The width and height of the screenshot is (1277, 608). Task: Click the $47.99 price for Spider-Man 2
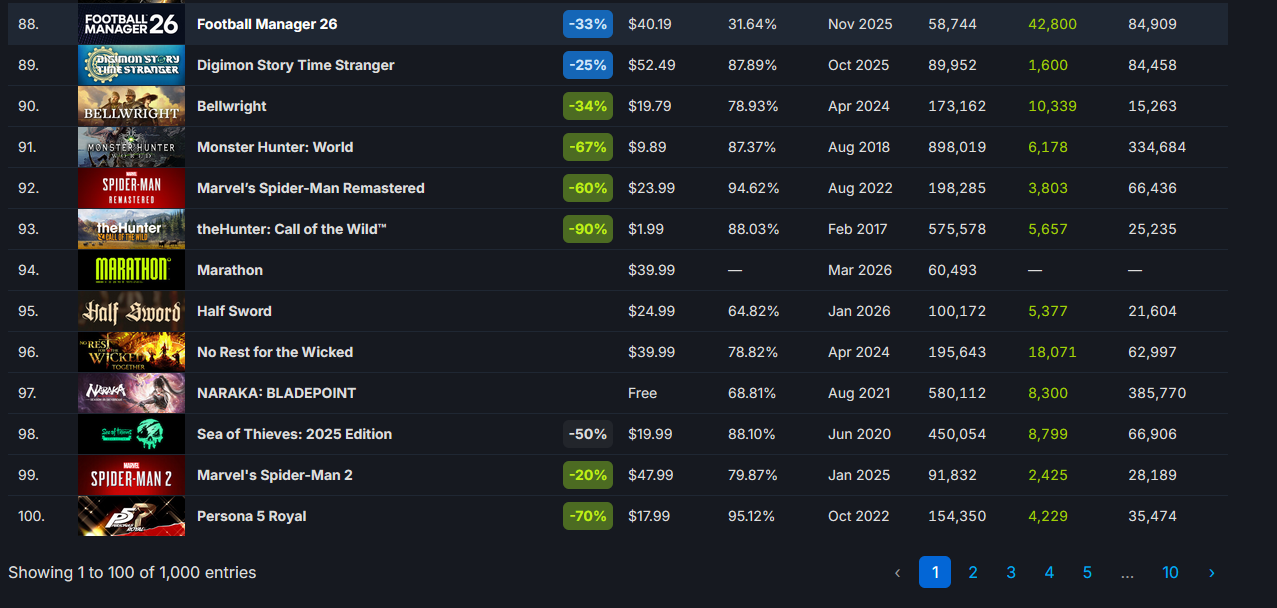coord(650,475)
